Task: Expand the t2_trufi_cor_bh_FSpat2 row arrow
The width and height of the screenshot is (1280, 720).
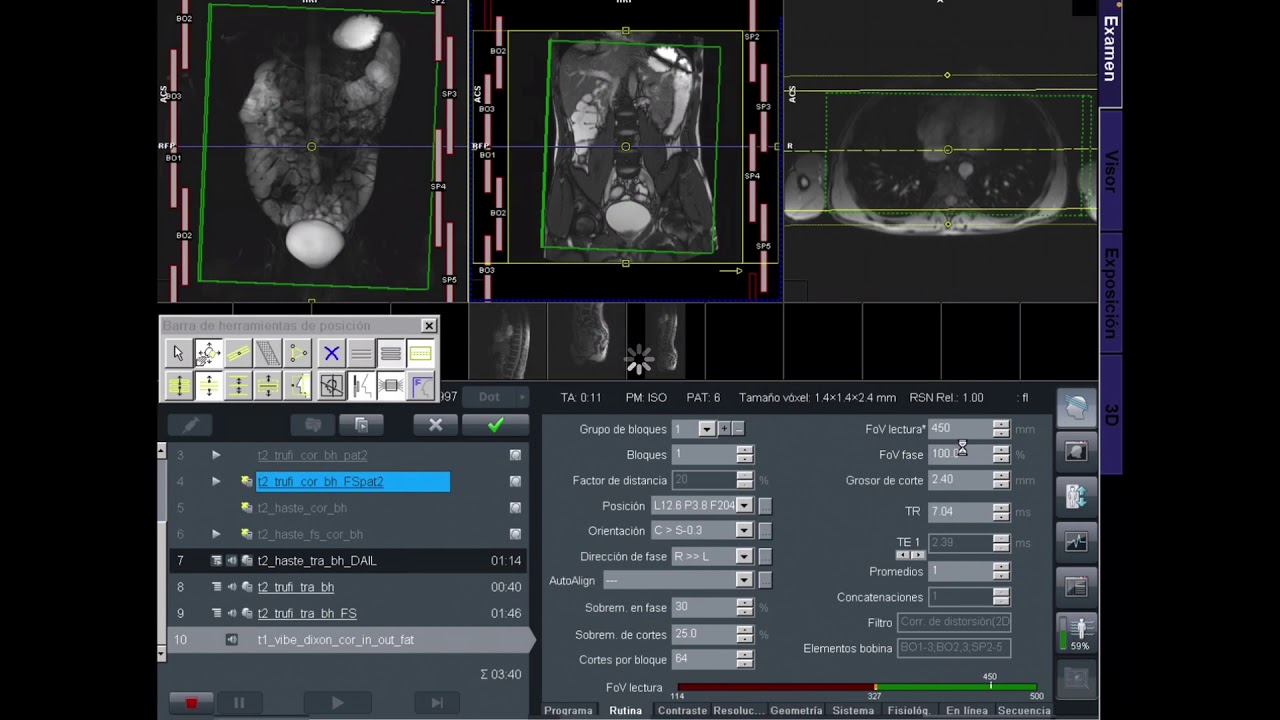Action: pos(216,481)
